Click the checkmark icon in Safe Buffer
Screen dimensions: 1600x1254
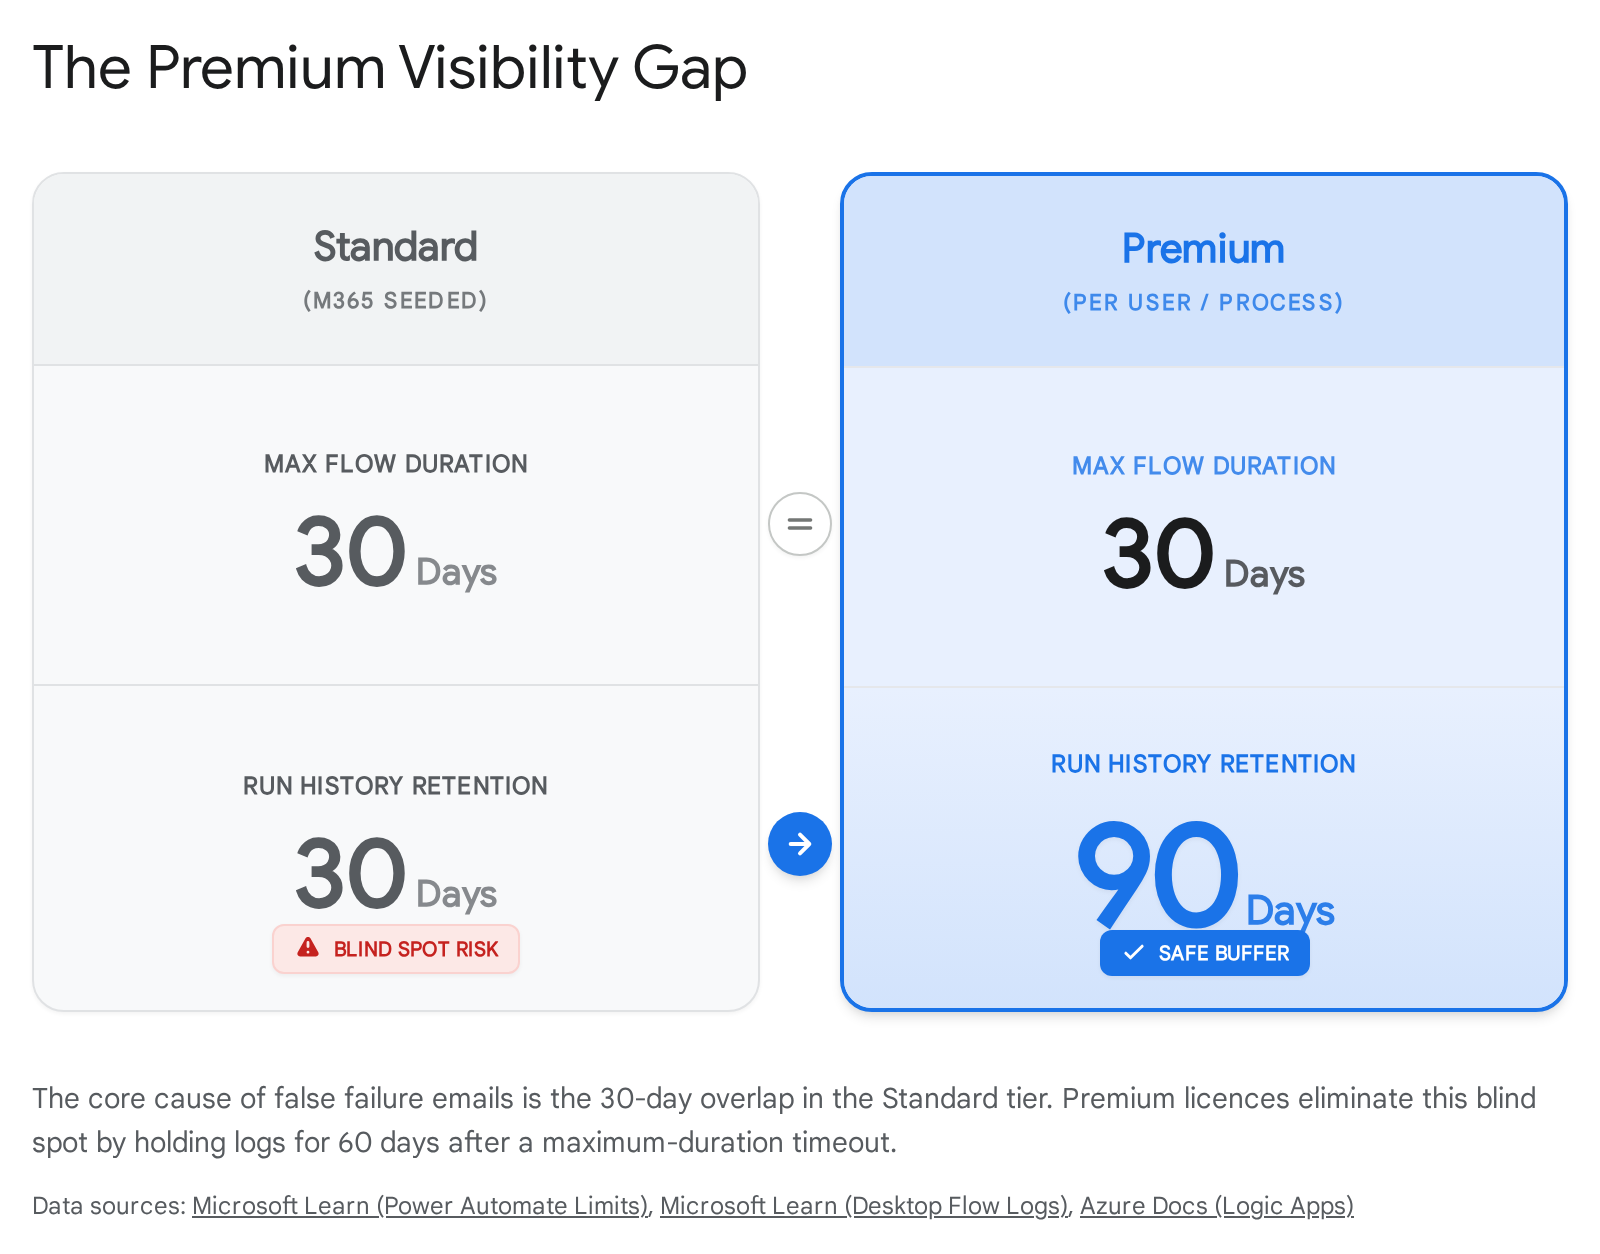[x=1133, y=953]
